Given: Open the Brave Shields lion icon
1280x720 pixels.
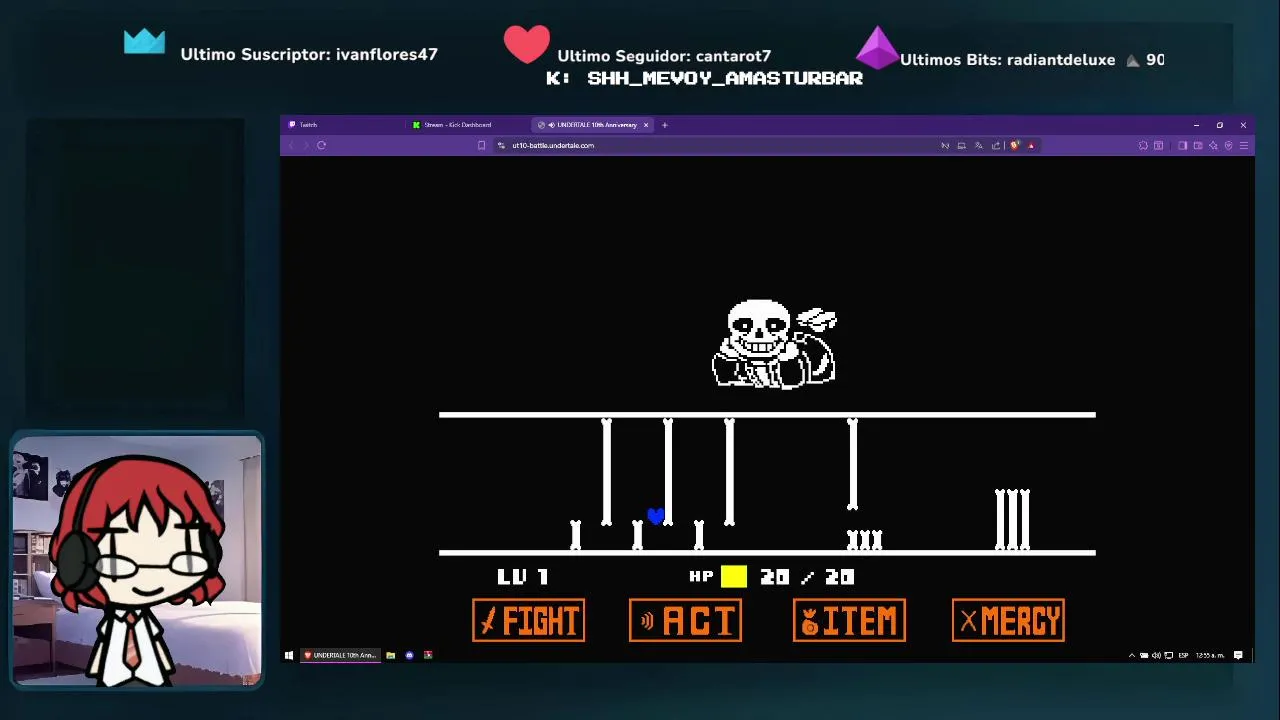Looking at the screenshot, I should 1014,145.
